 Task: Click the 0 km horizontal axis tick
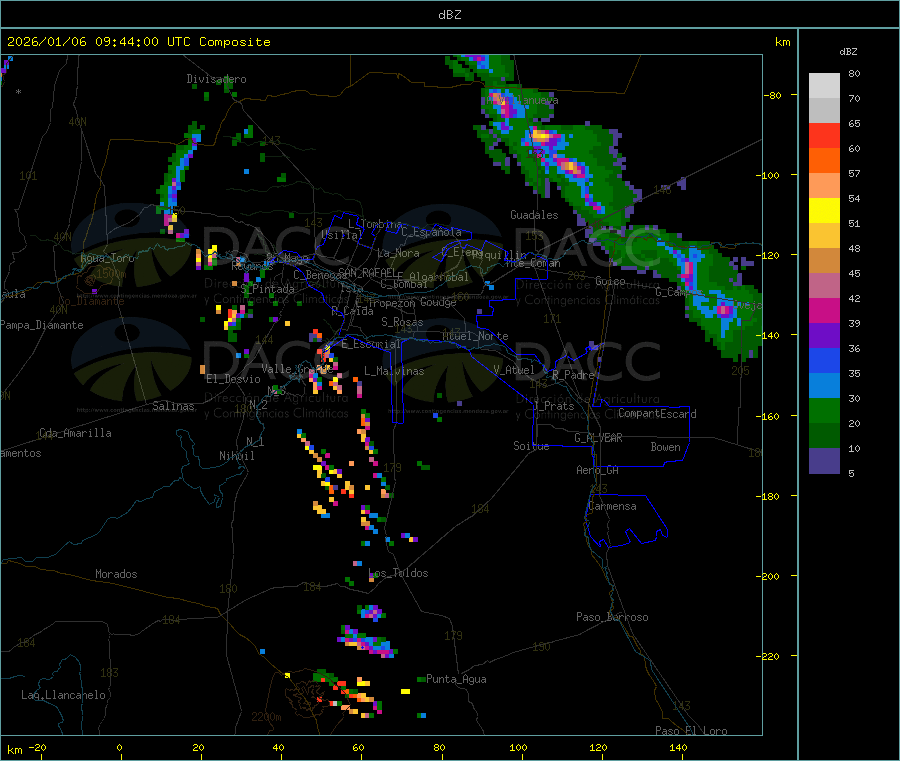coord(119,747)
